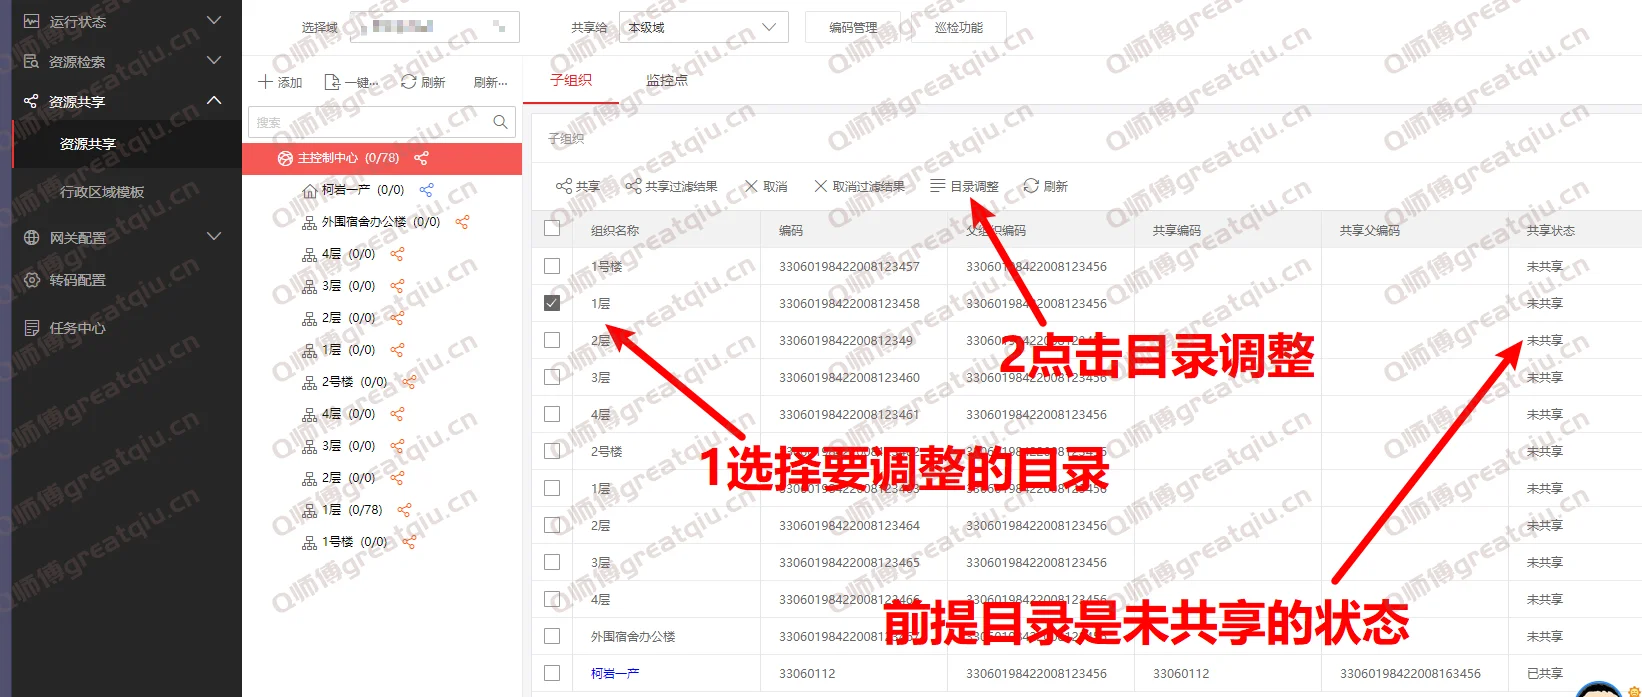Click the 编码管理 button
Viewport: 1642px width, 697px height.
[x=852, y=27]
